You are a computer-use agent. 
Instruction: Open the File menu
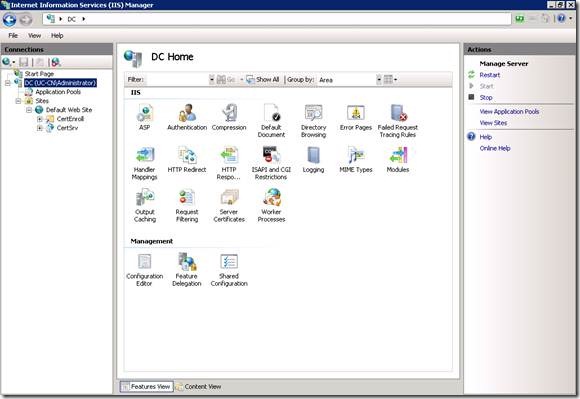pyautogui.click(x=13, y=35)
